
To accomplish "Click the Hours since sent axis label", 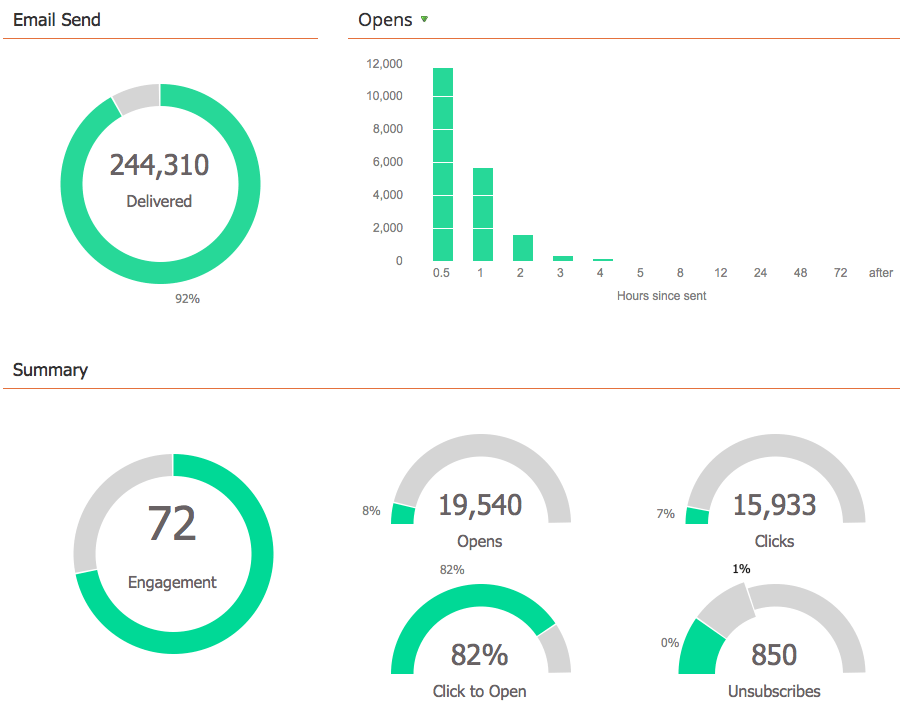I will 662,295.
